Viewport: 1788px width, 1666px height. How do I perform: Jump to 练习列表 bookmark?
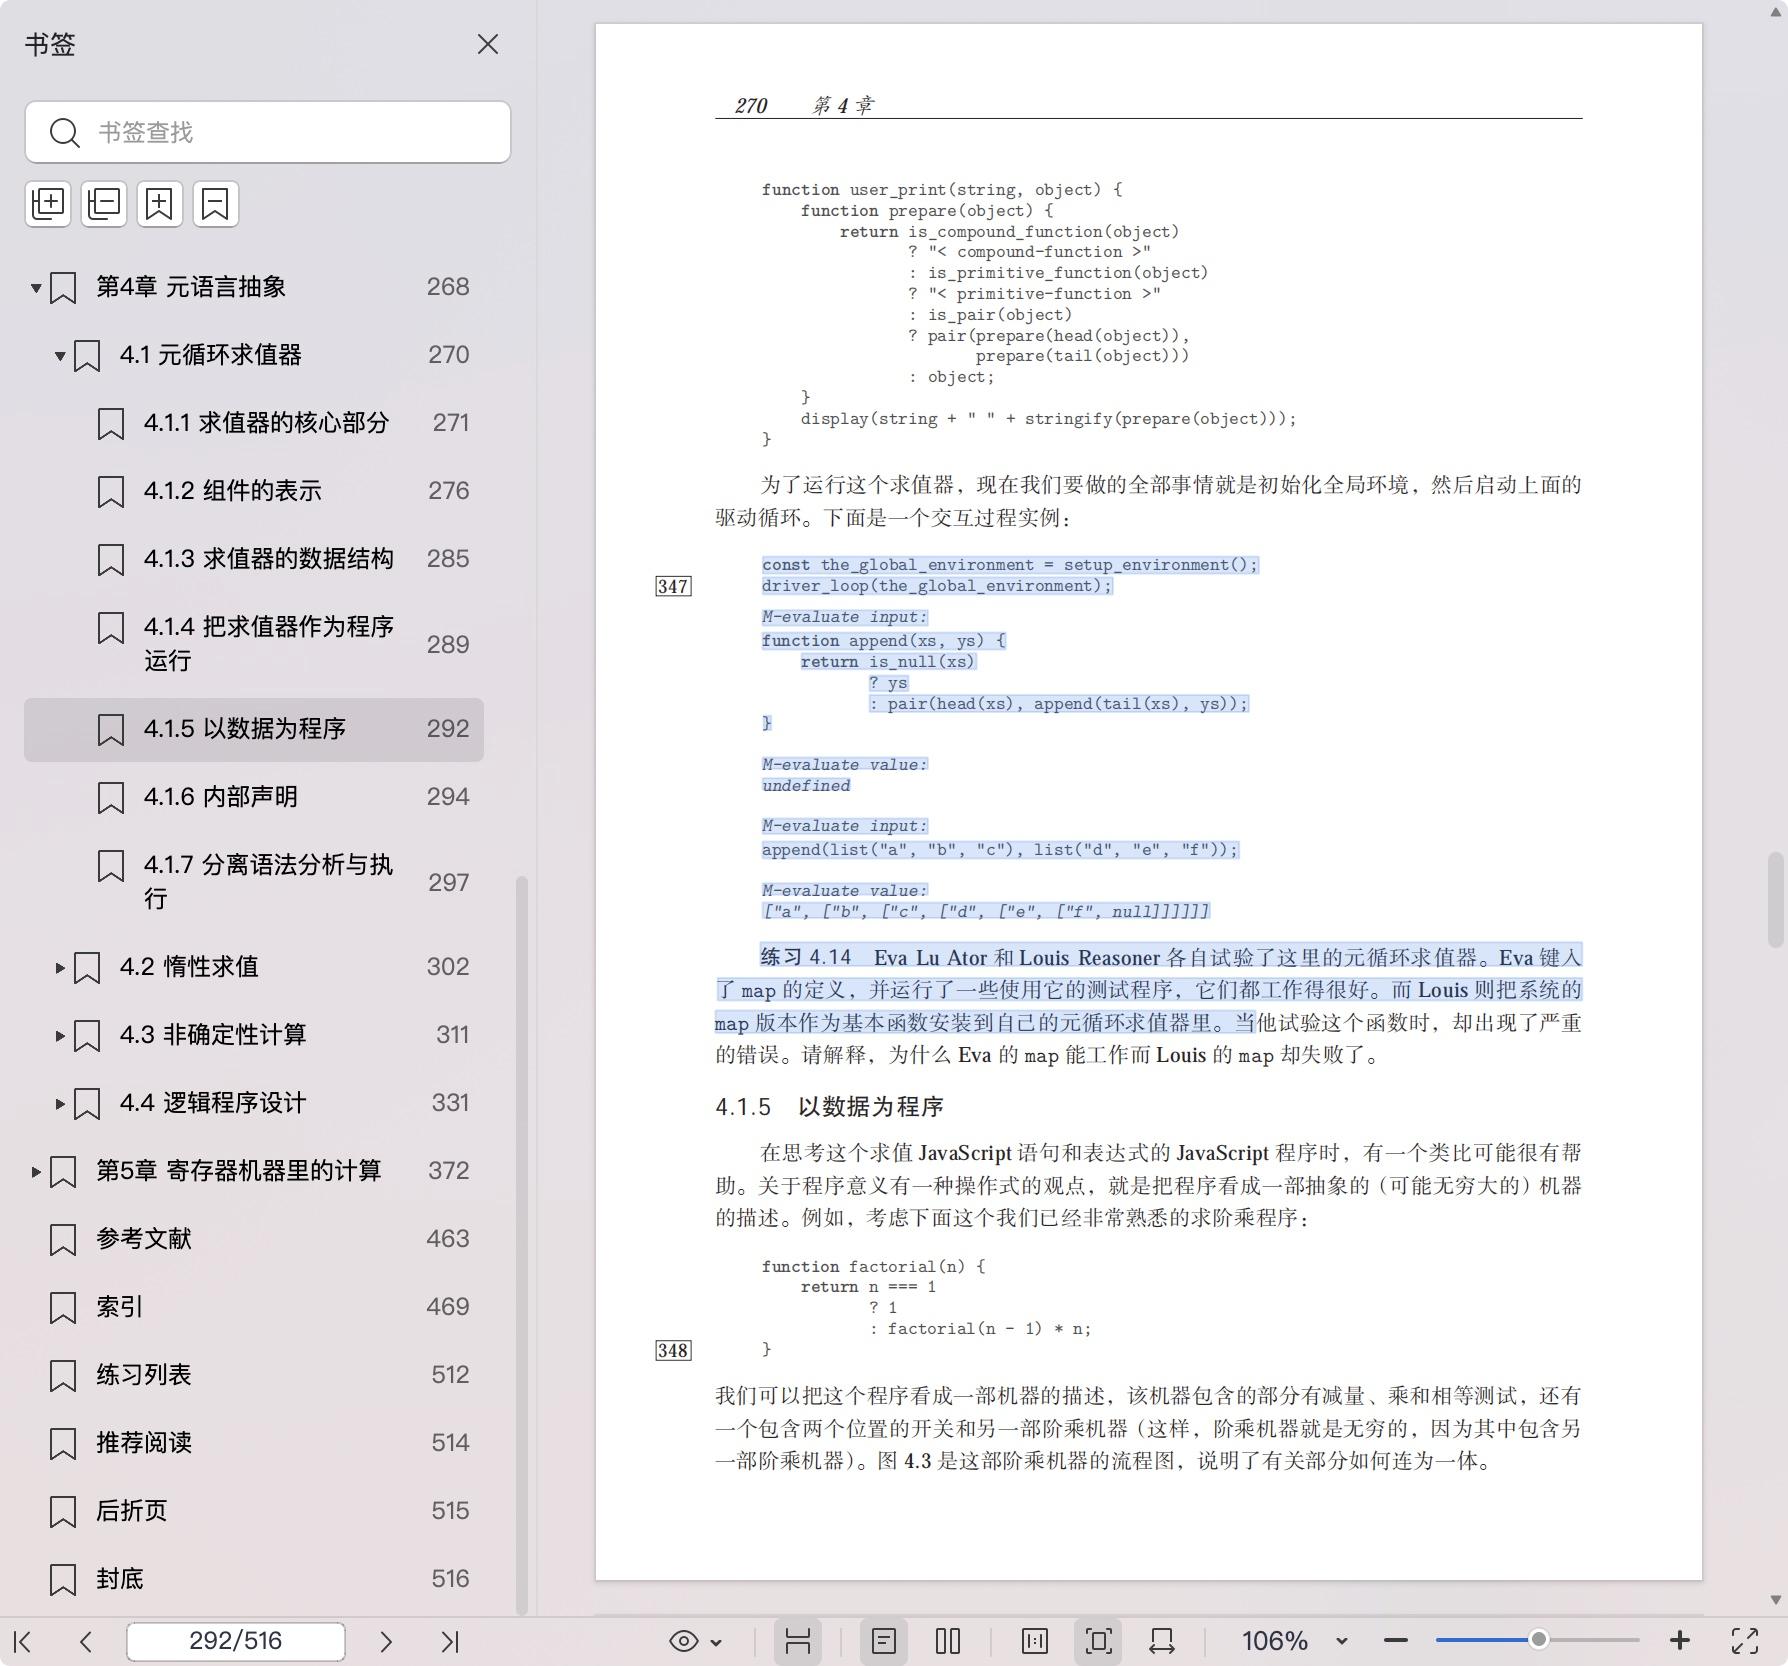click(254, 1375)
